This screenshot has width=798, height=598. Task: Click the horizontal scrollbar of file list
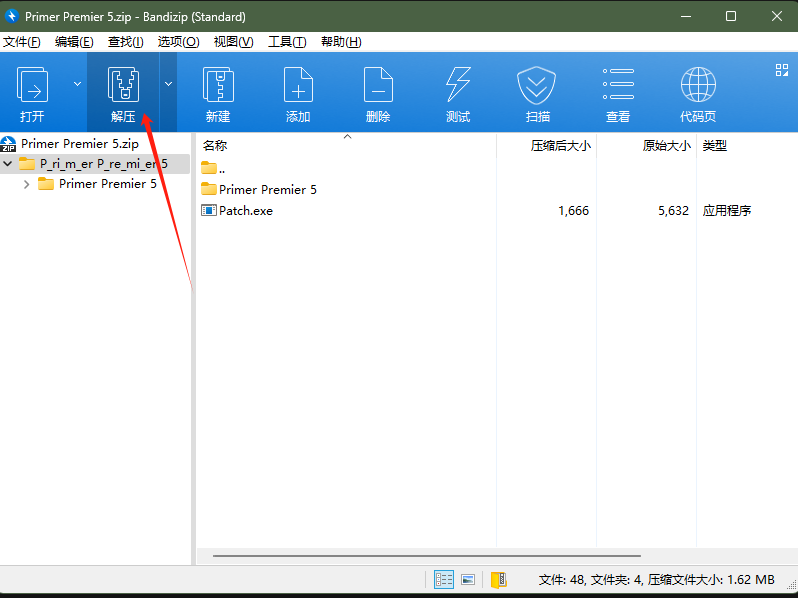[x=426, y=556]
